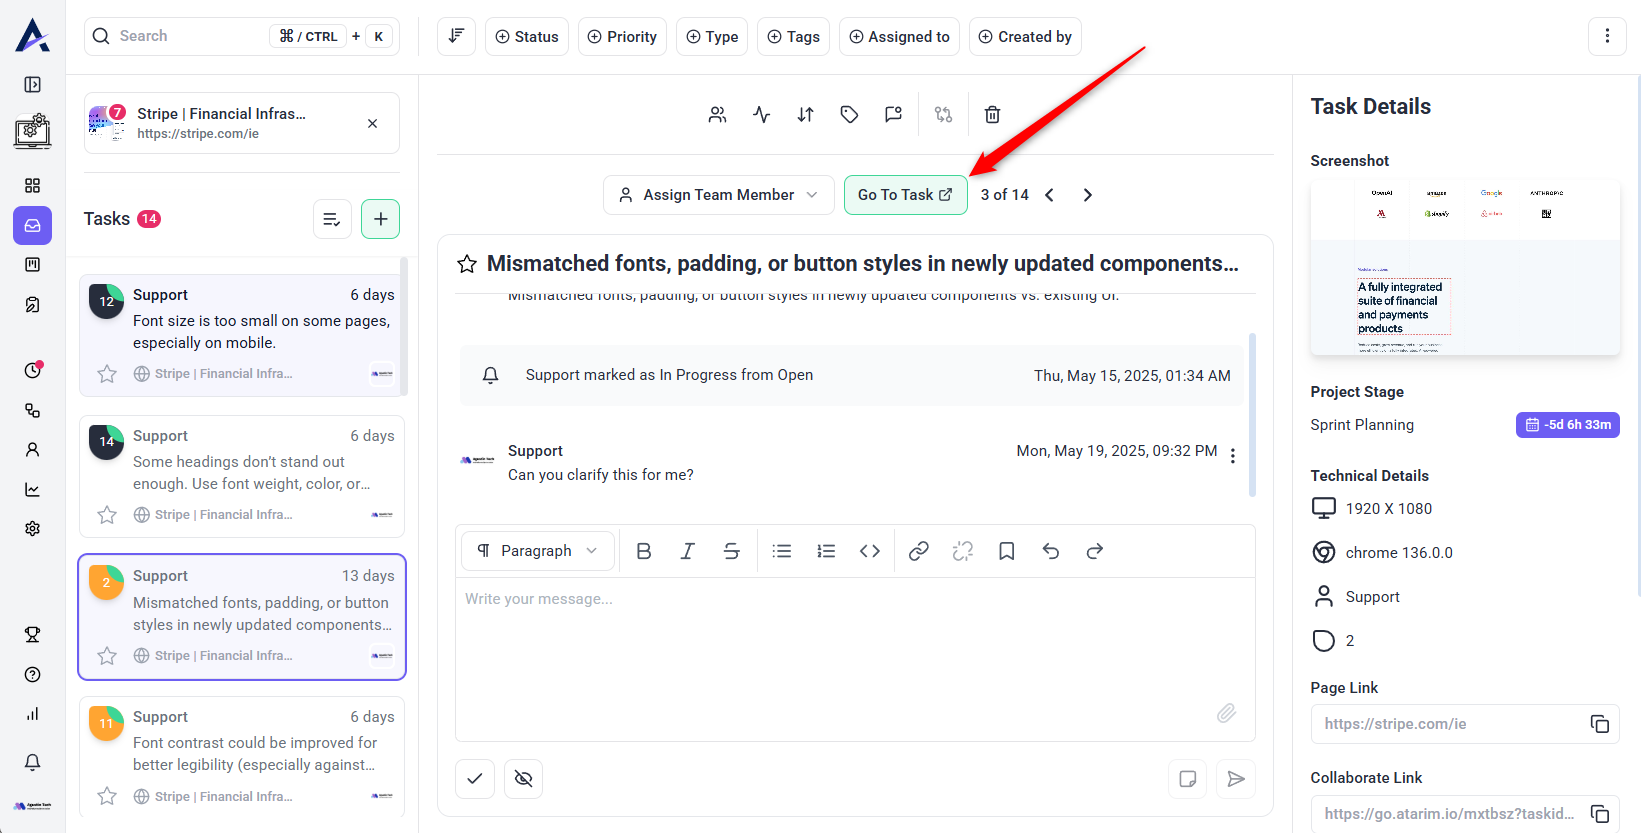Open notifications bell in sidebar
1641x833 pixels.
[x=32, y=762]
